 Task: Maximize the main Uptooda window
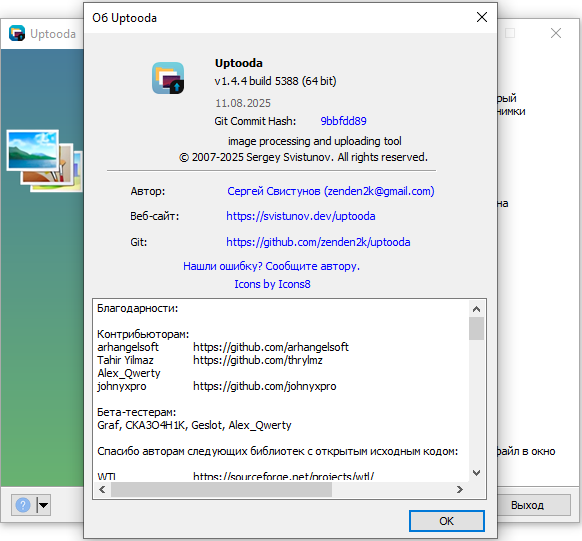coord(510,33)
